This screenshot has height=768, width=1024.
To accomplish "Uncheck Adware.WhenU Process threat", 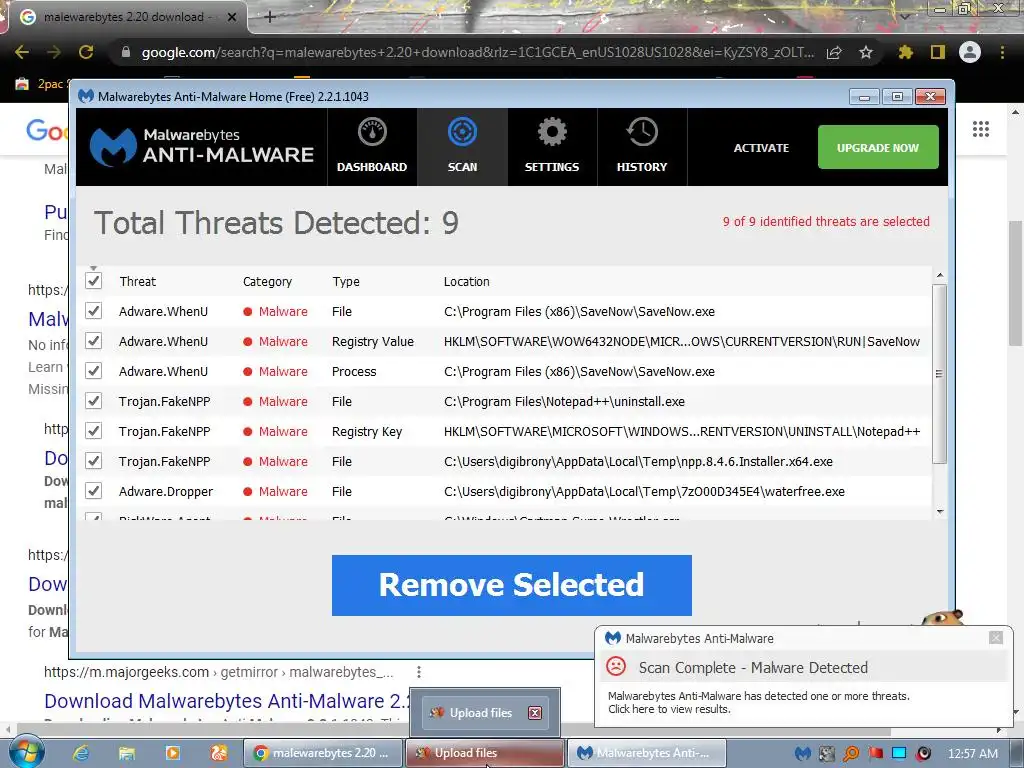I will pyautogui.click(x=93, y=371).
